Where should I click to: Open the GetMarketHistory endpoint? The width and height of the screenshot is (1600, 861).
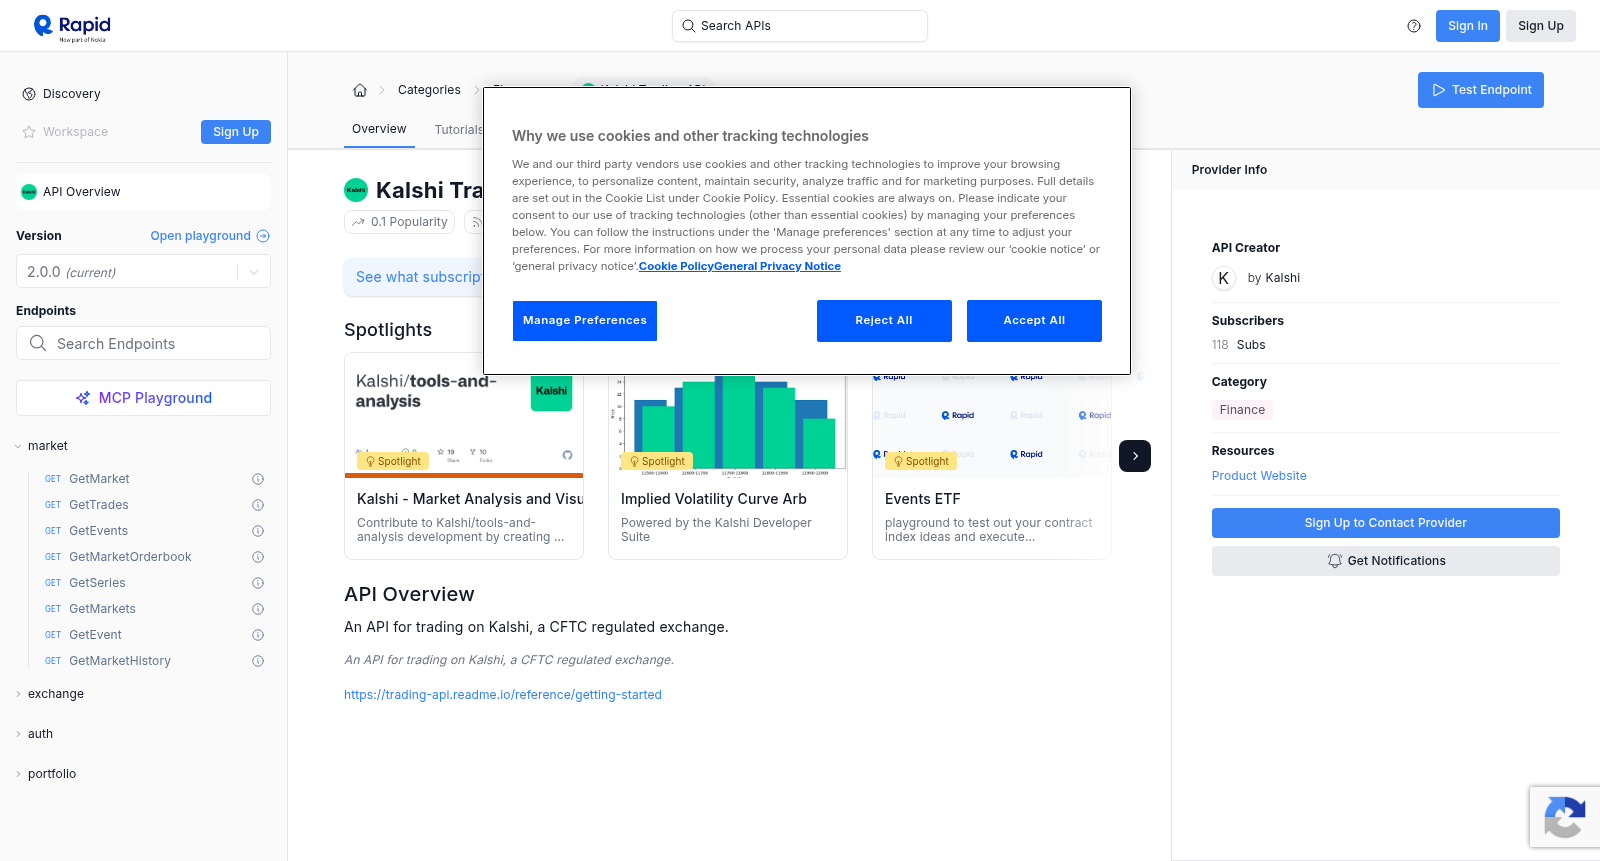[120, 661]
